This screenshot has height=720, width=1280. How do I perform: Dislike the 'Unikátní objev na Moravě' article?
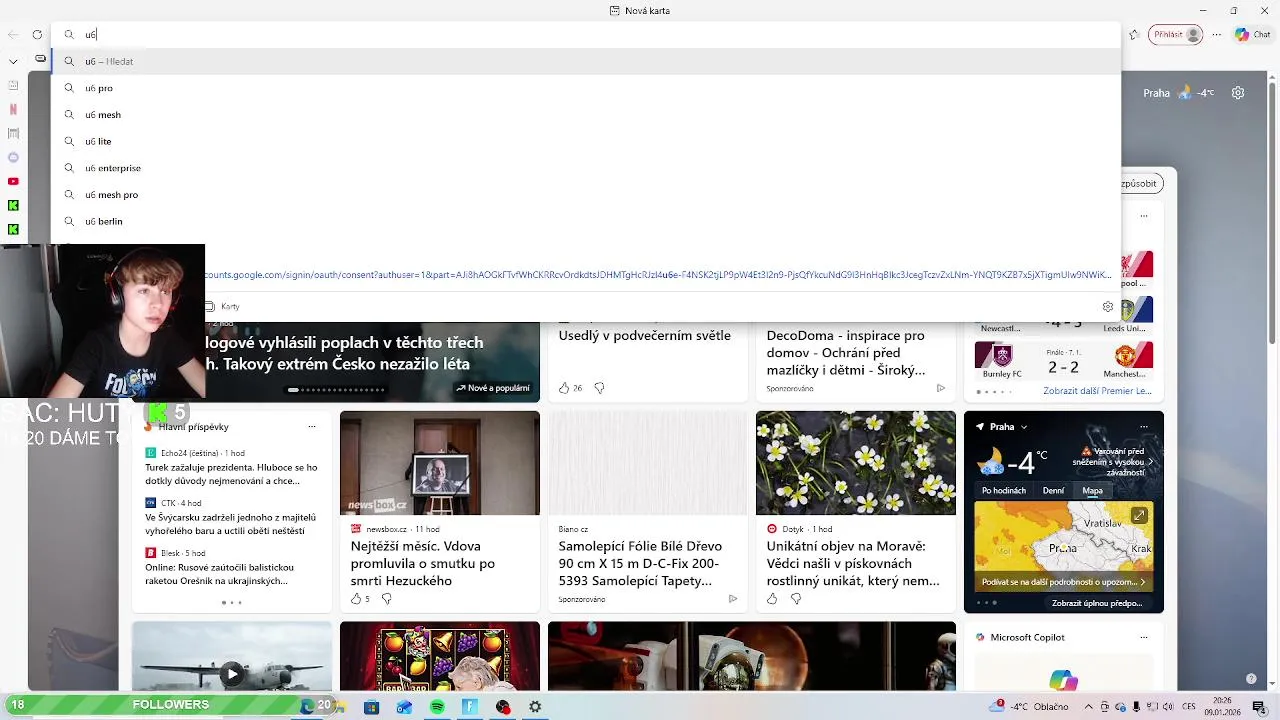796,599
